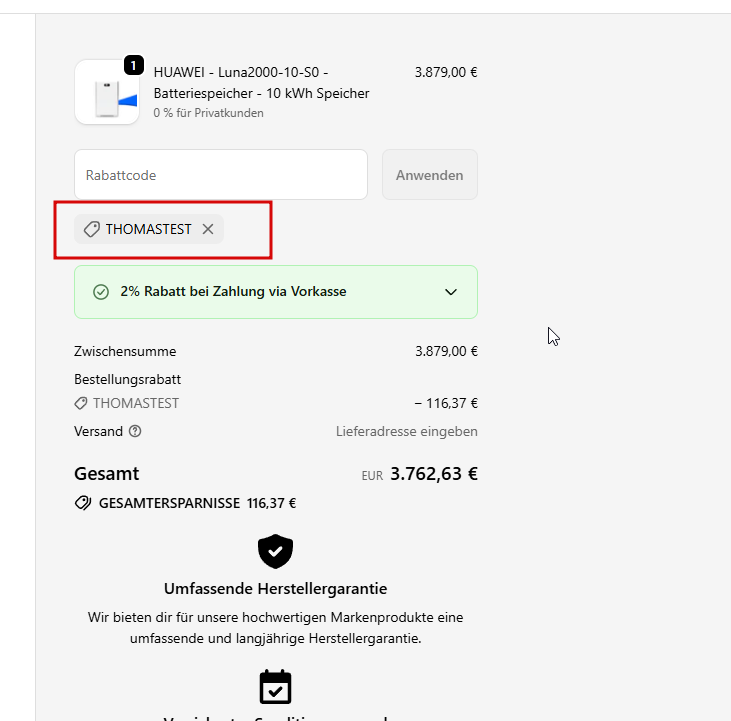Click the Lieferadresse eingeben text
The width and height of the screenshot is (731, 721).
[406, 432]
